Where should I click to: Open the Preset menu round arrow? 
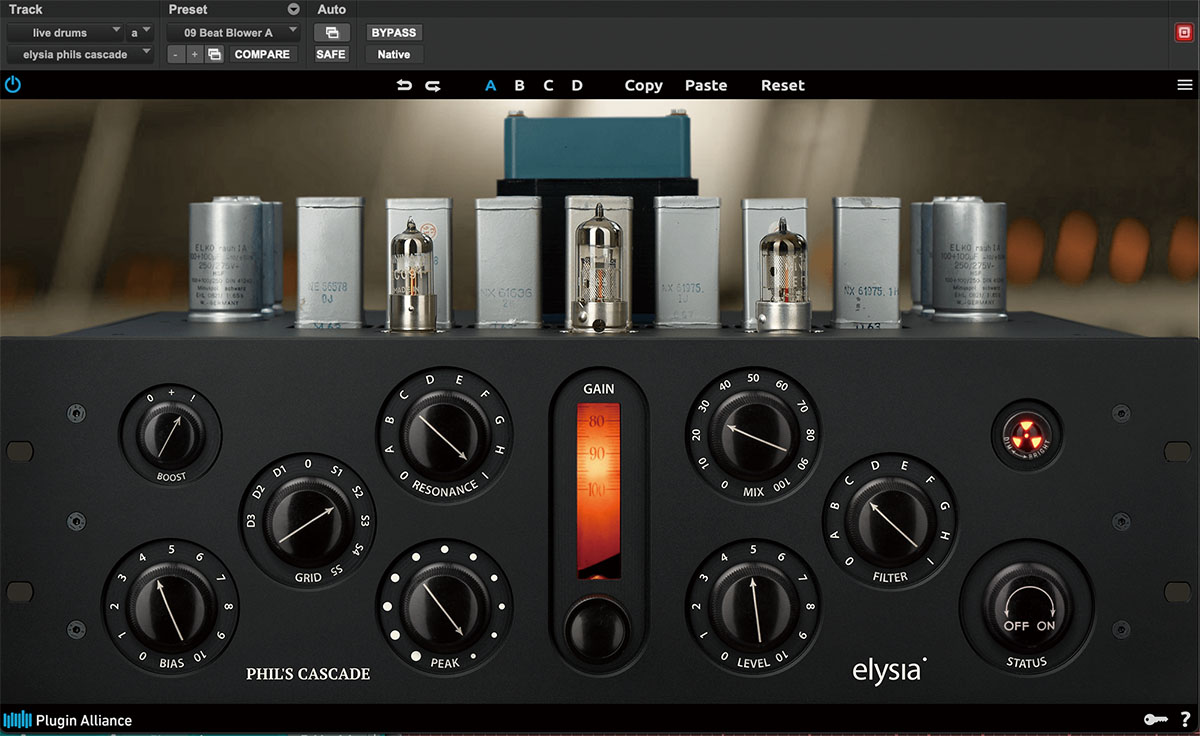(x=293, y=9)
